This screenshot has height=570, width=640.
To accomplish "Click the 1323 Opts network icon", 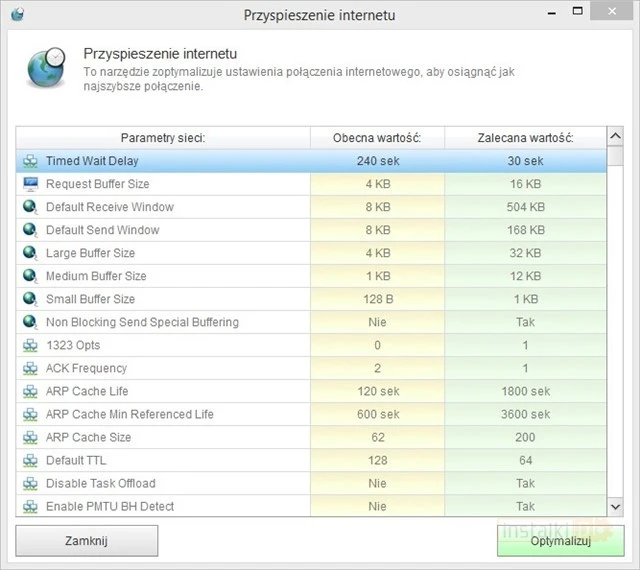I will pos(30,345).
